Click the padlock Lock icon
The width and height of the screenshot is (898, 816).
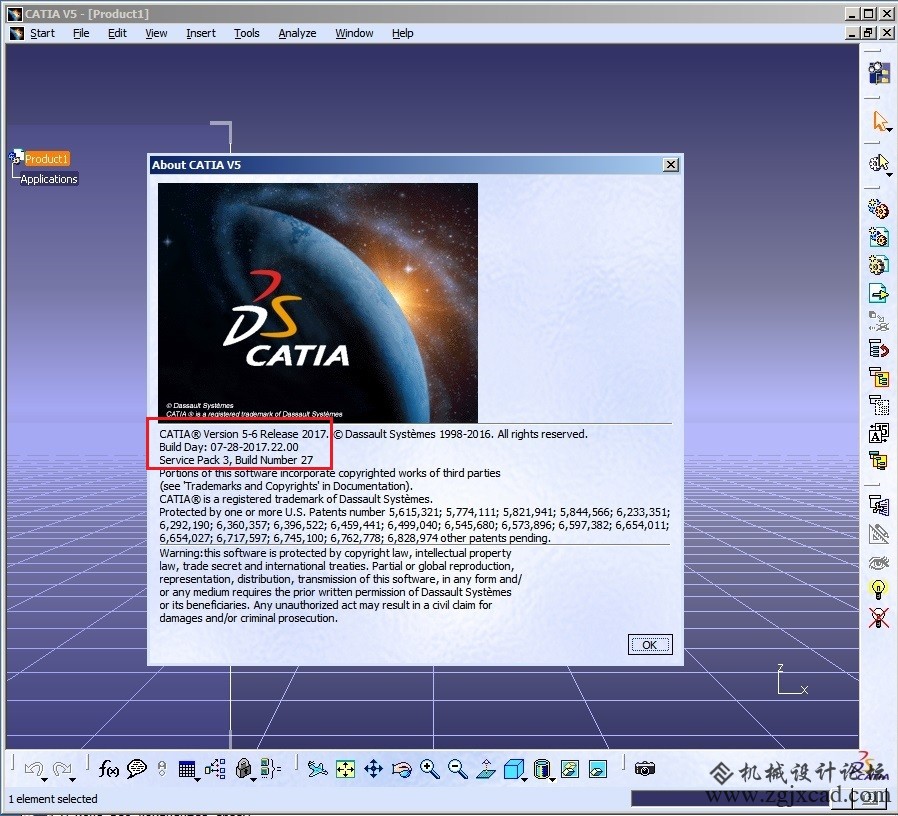[x=243, y=768]
